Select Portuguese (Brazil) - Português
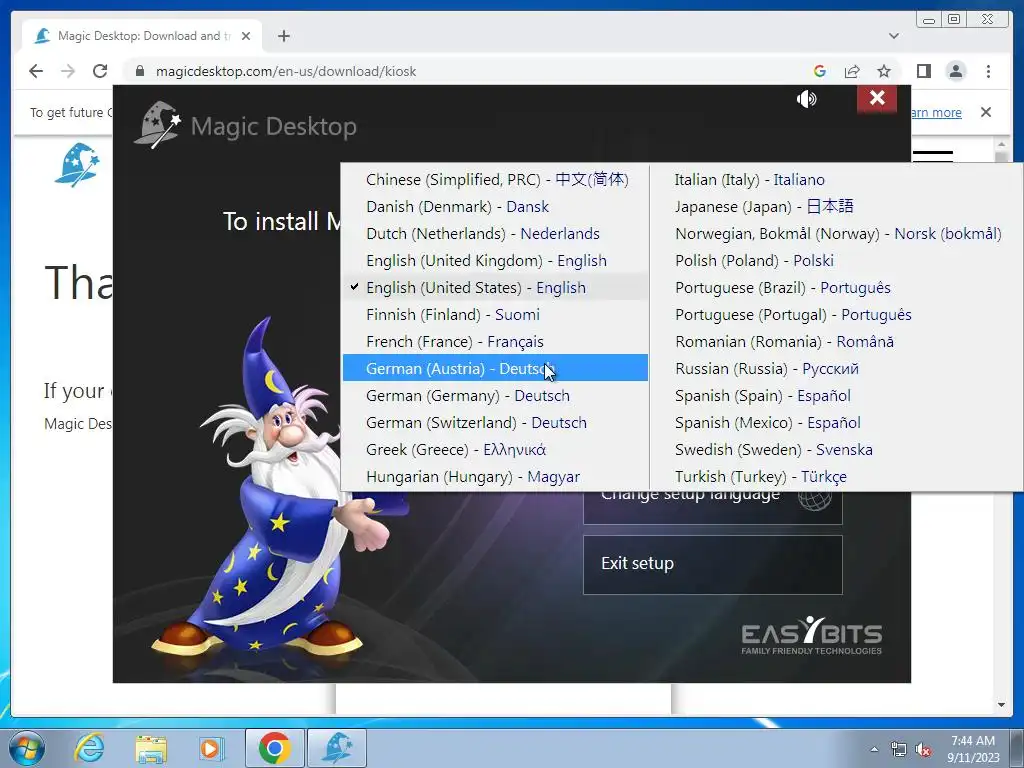 [x=837, y=287]
